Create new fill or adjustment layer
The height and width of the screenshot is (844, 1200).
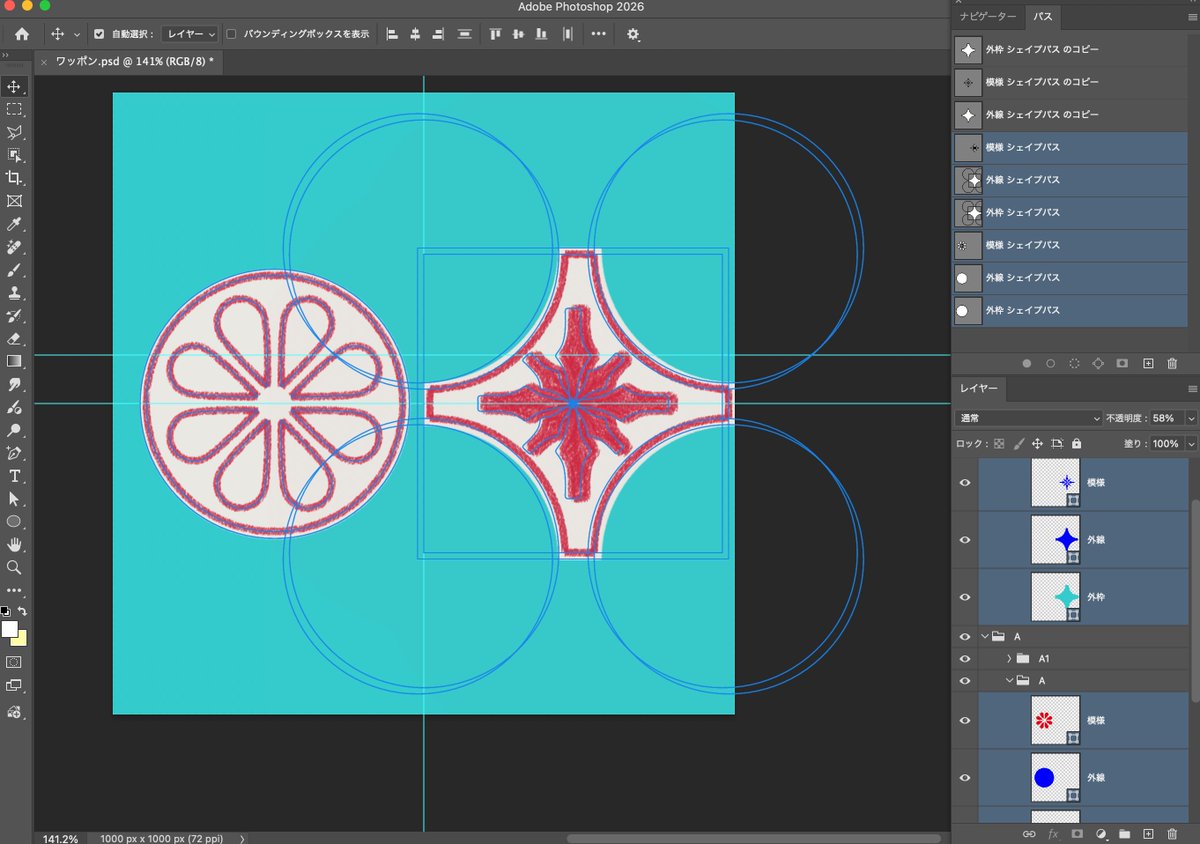[x=1101, y=833]
